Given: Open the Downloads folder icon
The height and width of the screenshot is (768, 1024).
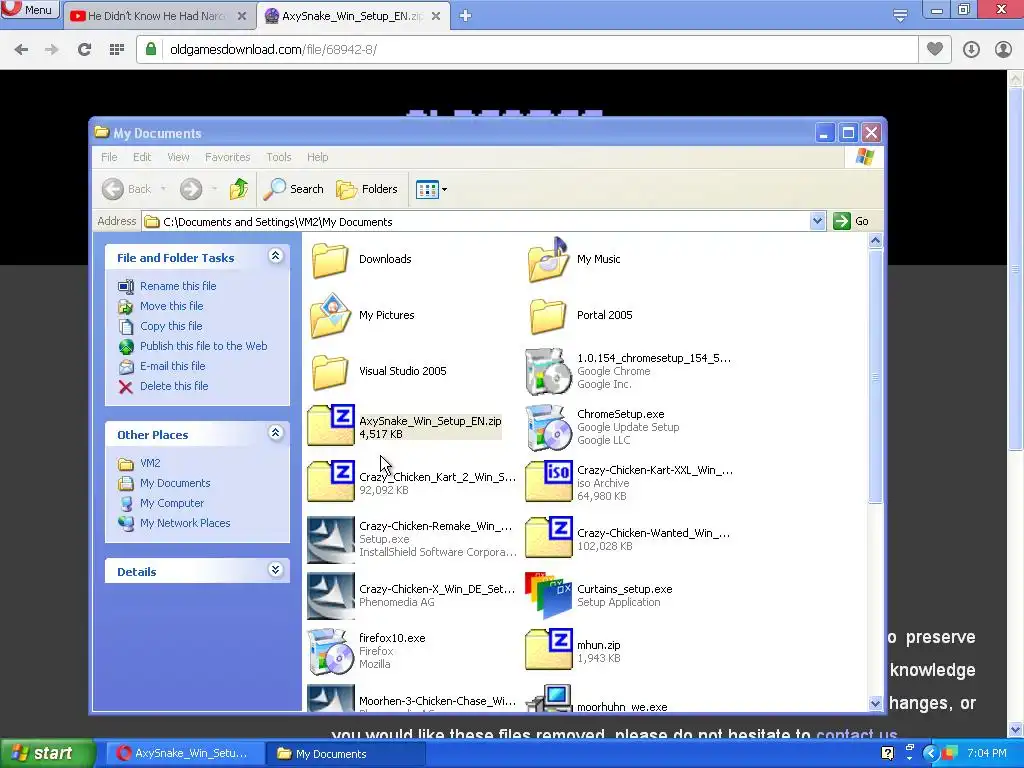Looking at the screenshot, I should click(330, 259).
